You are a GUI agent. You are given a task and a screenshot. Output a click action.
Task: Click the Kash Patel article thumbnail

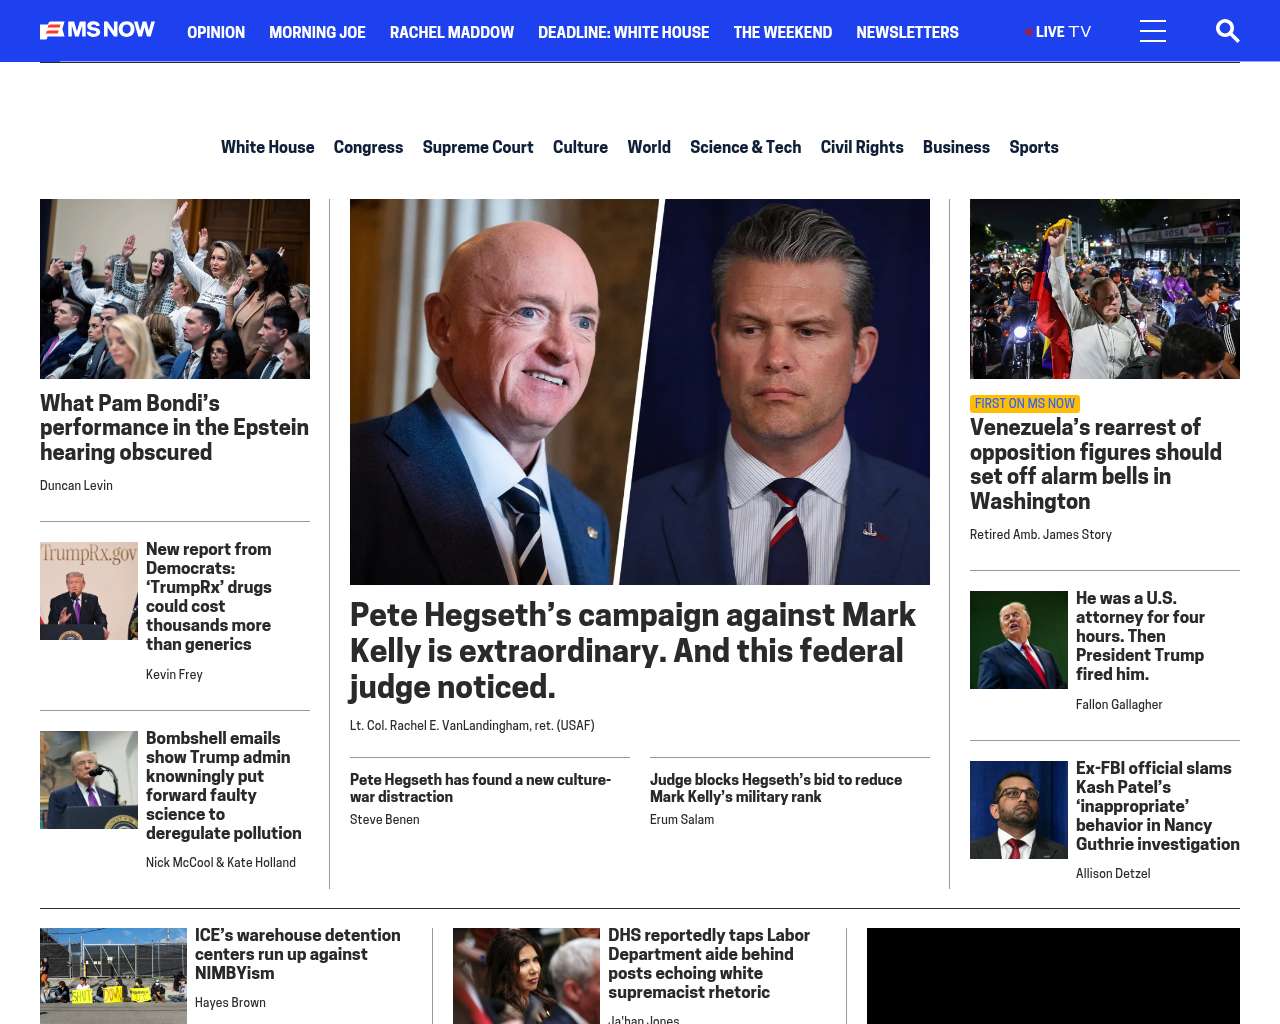pyautogui.click(x=1018, y=810)
